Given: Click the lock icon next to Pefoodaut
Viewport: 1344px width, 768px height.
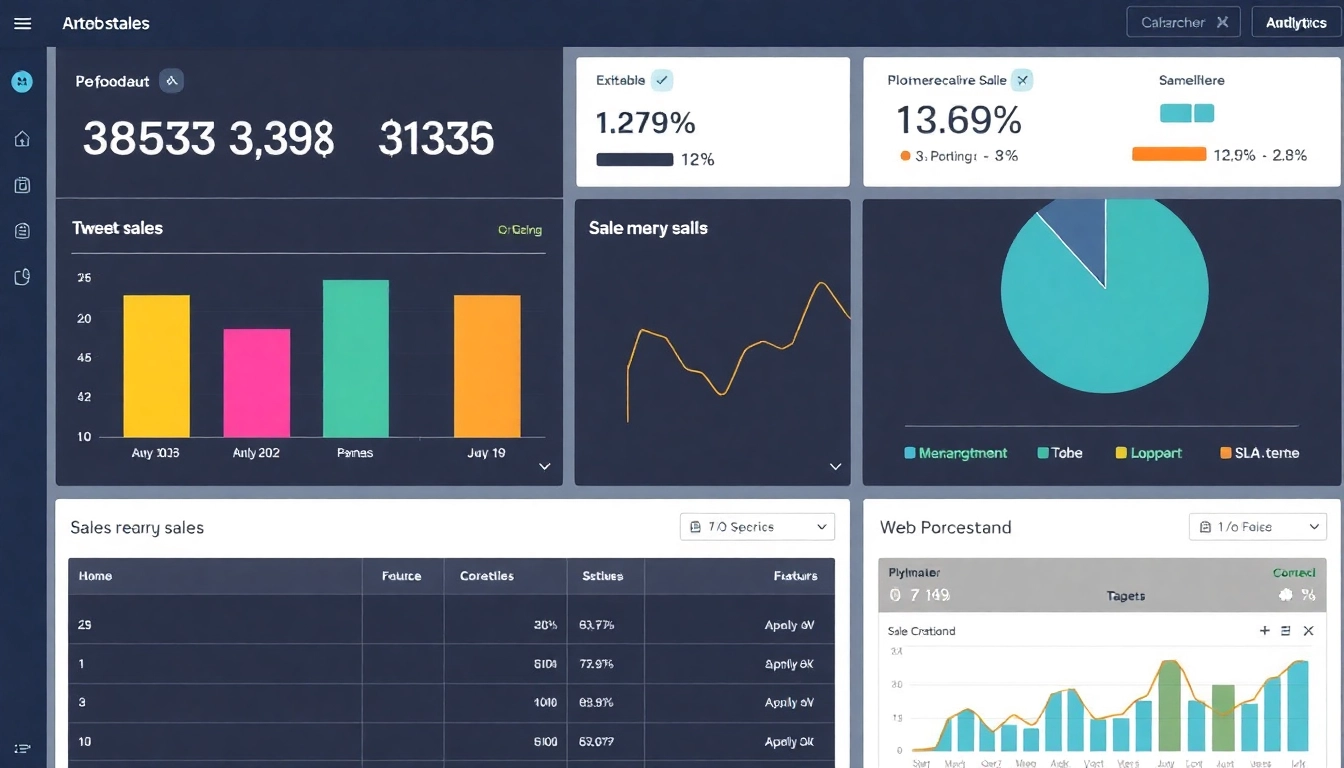Looking at the screenshot, I should pyautogui.click(x=171, y=80).
